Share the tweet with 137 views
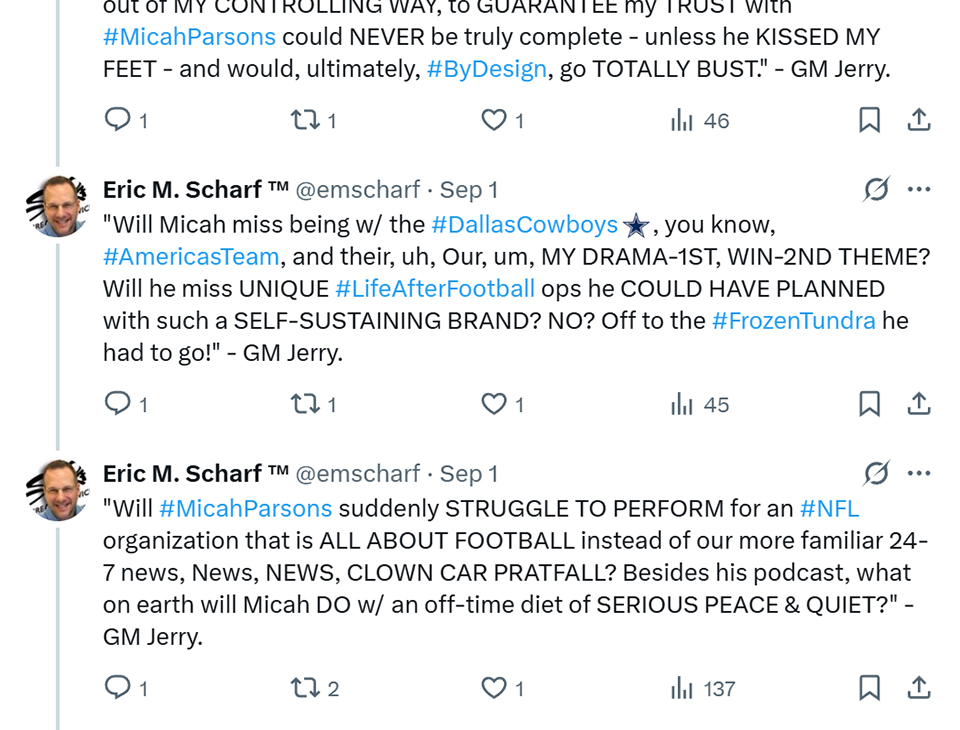The width and height of the screenshot is (960, 730). (x=919, y=689)
